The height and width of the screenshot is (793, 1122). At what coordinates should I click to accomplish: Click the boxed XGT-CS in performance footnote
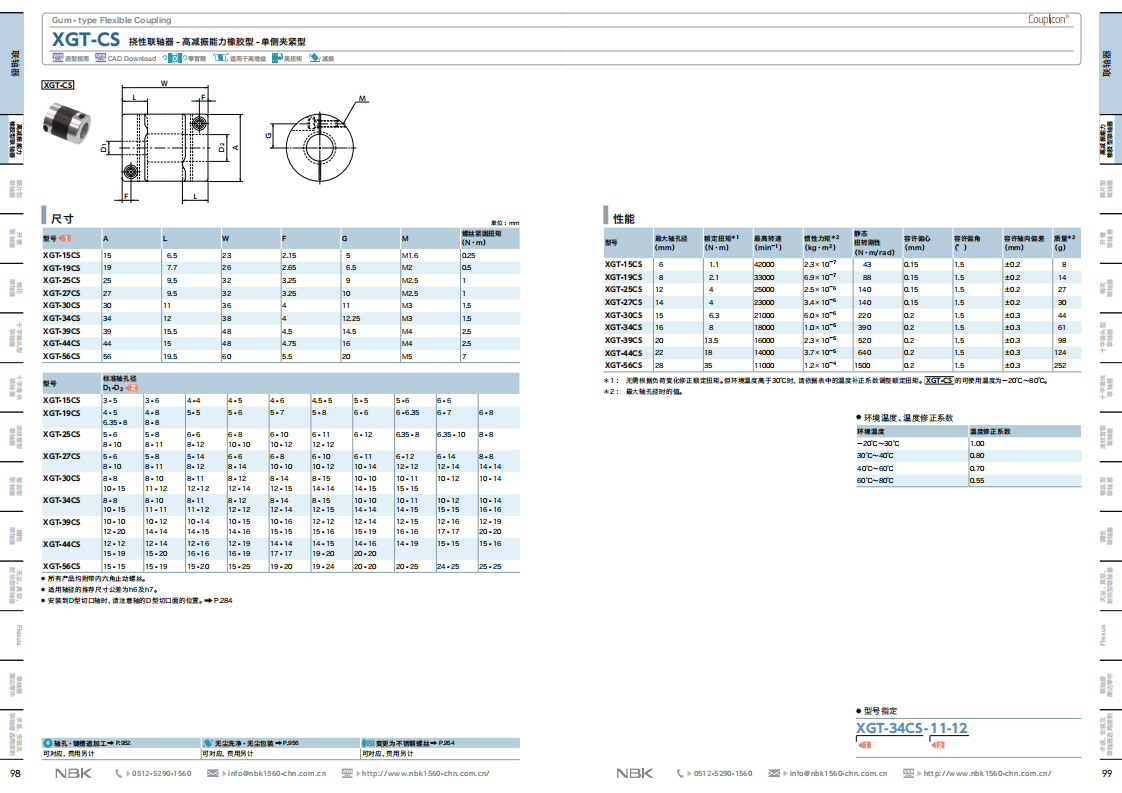click(939, 381)
